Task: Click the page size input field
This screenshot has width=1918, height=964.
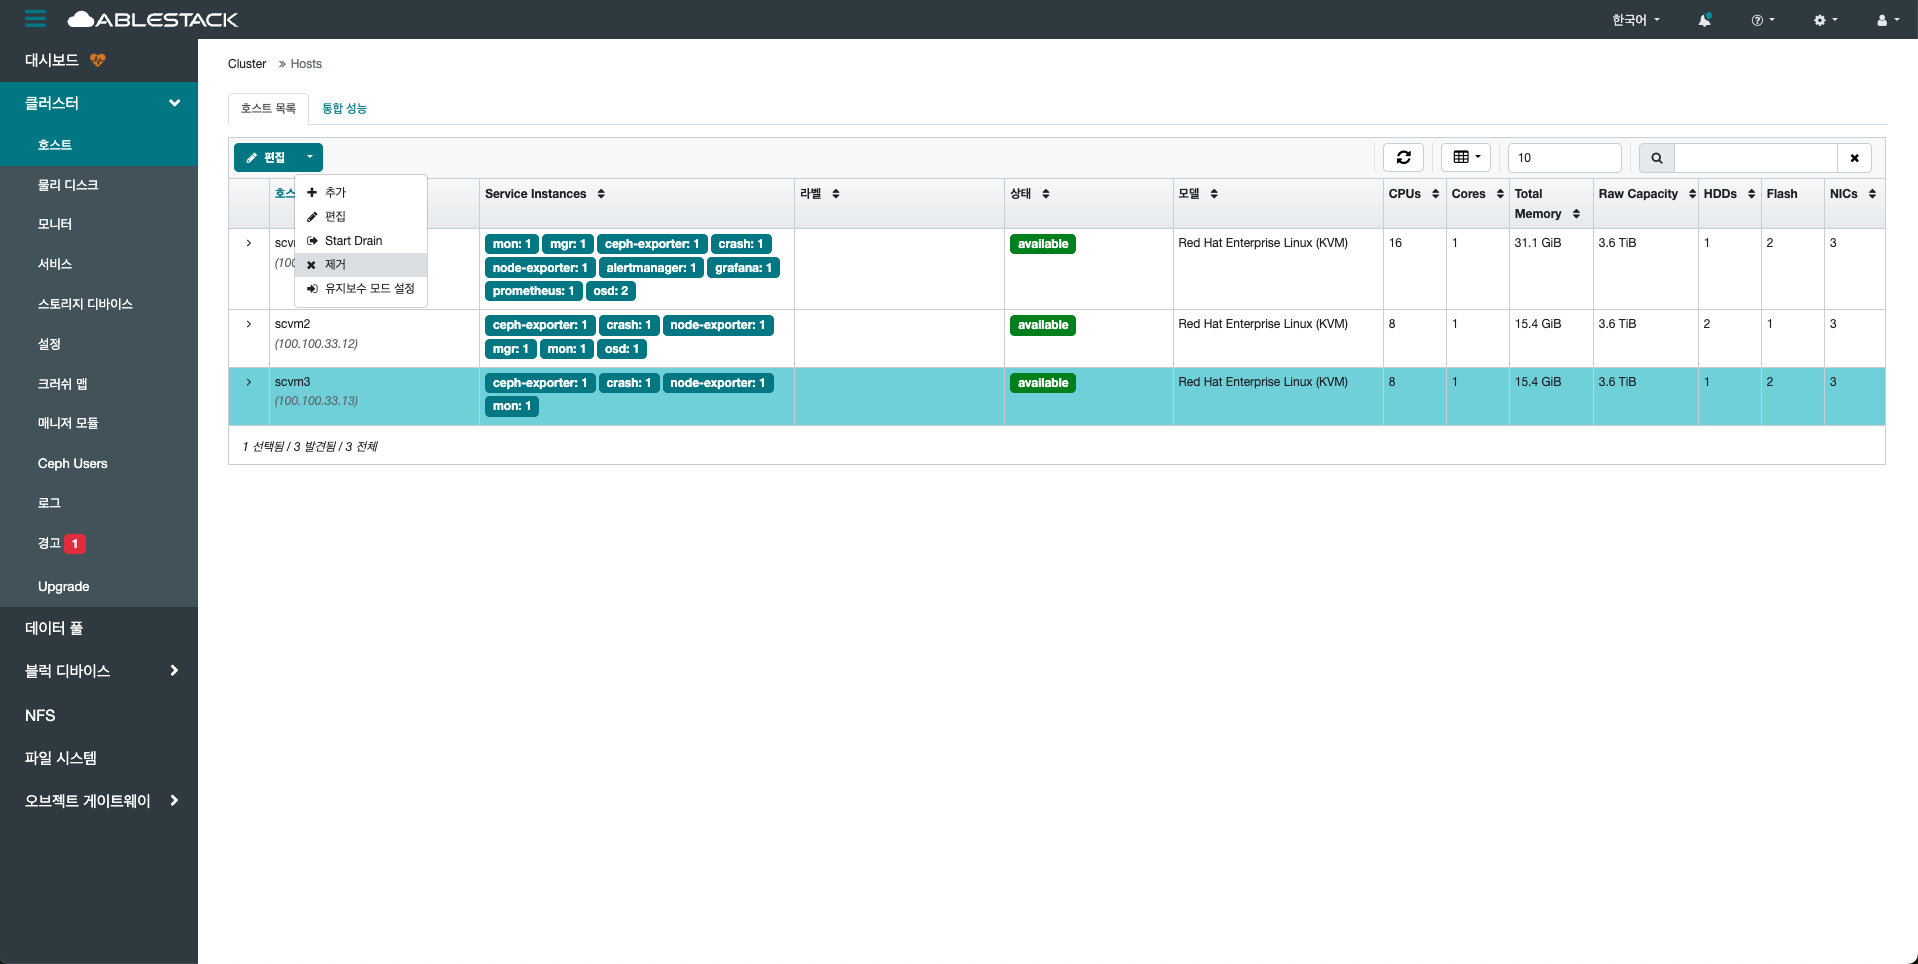Action: pyautogui.click(x=1564, y=158)
